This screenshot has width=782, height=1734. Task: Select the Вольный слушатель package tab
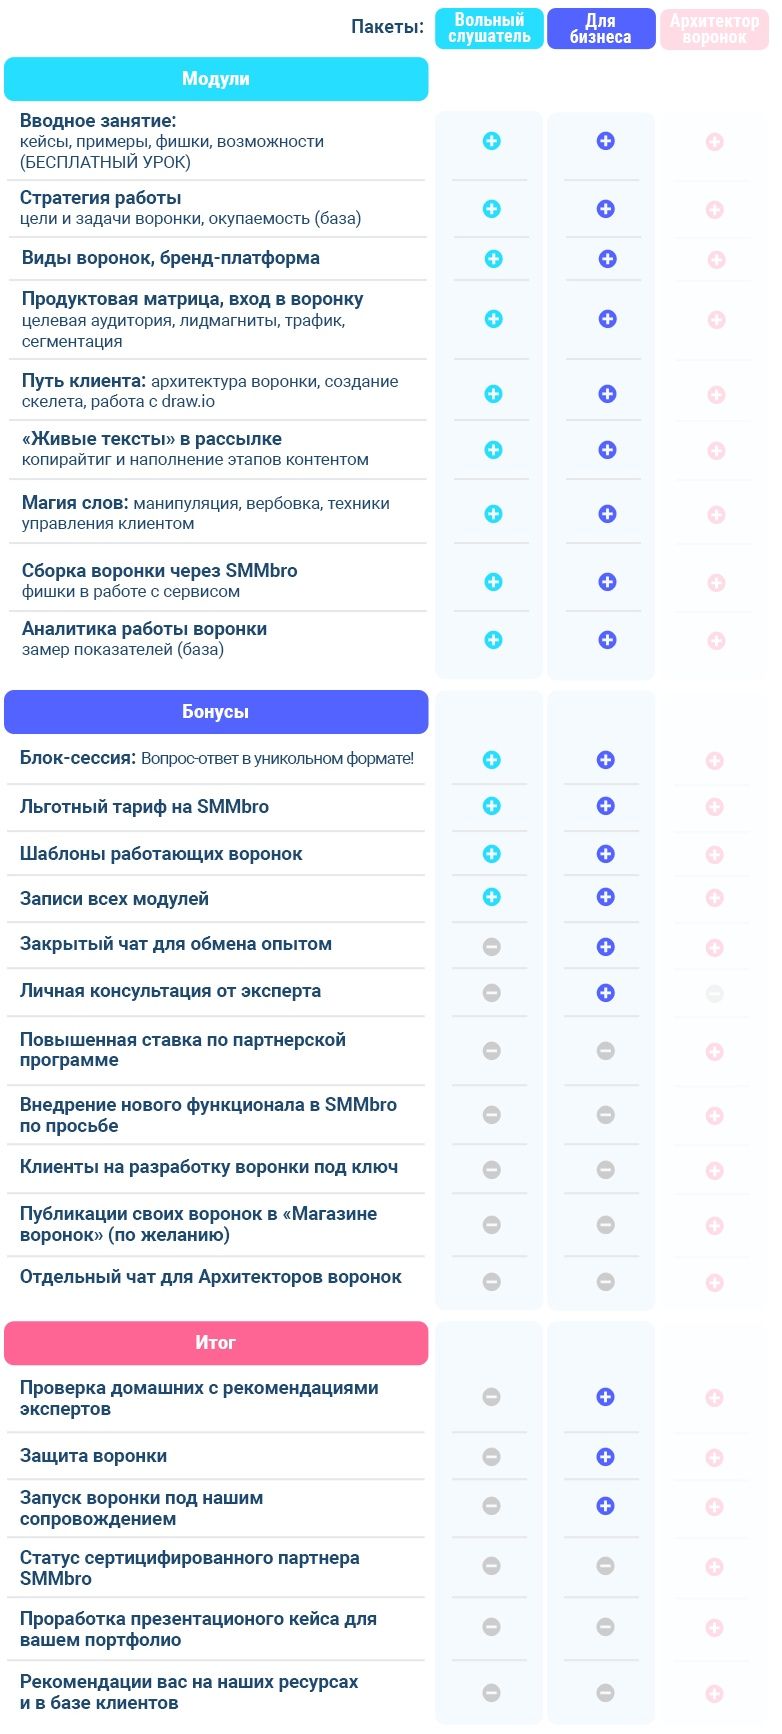(489, 29)
